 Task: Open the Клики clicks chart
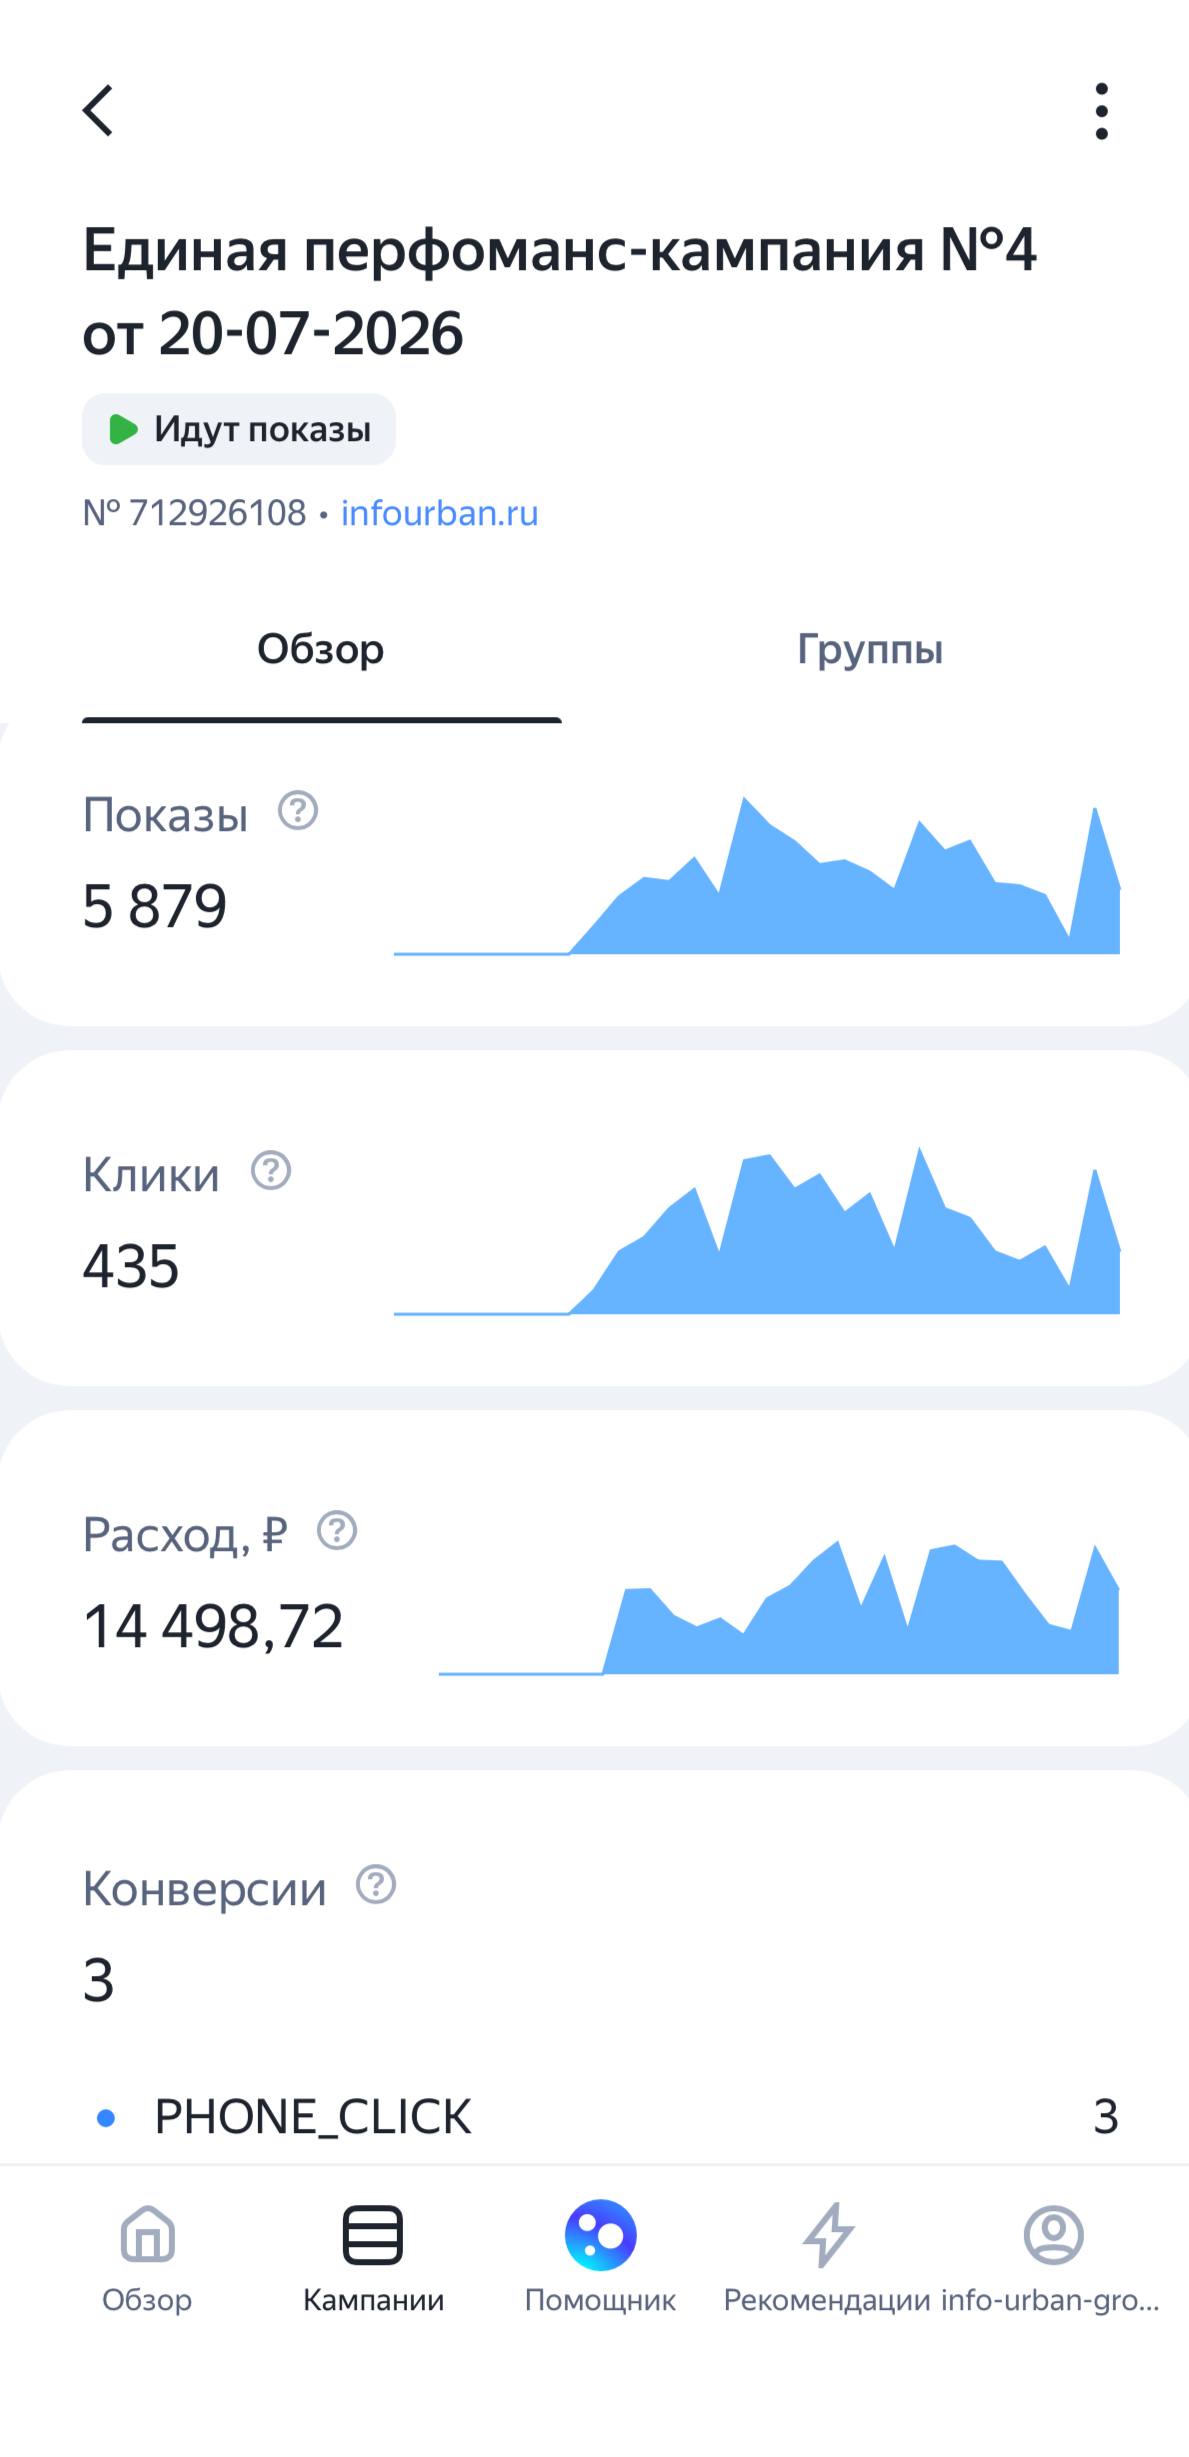pos(757,1230)
